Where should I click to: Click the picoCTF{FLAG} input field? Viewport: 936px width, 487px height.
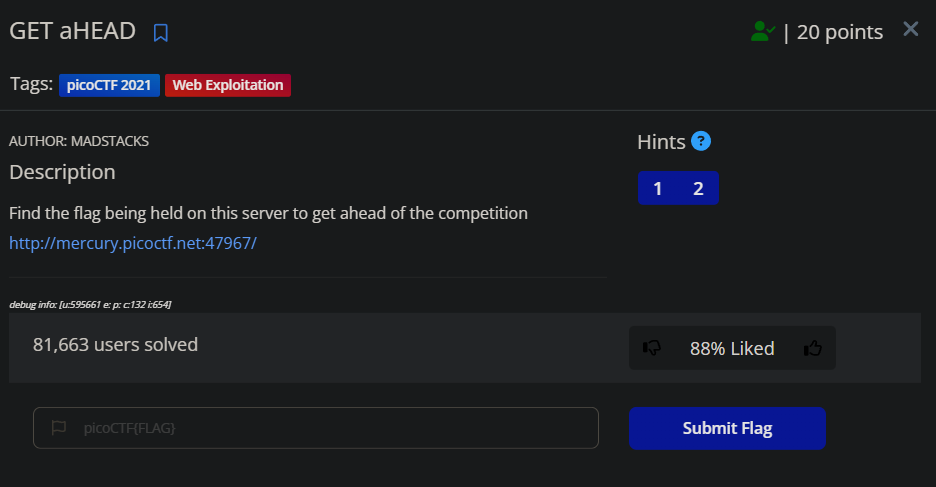click(x=316, y=428)
